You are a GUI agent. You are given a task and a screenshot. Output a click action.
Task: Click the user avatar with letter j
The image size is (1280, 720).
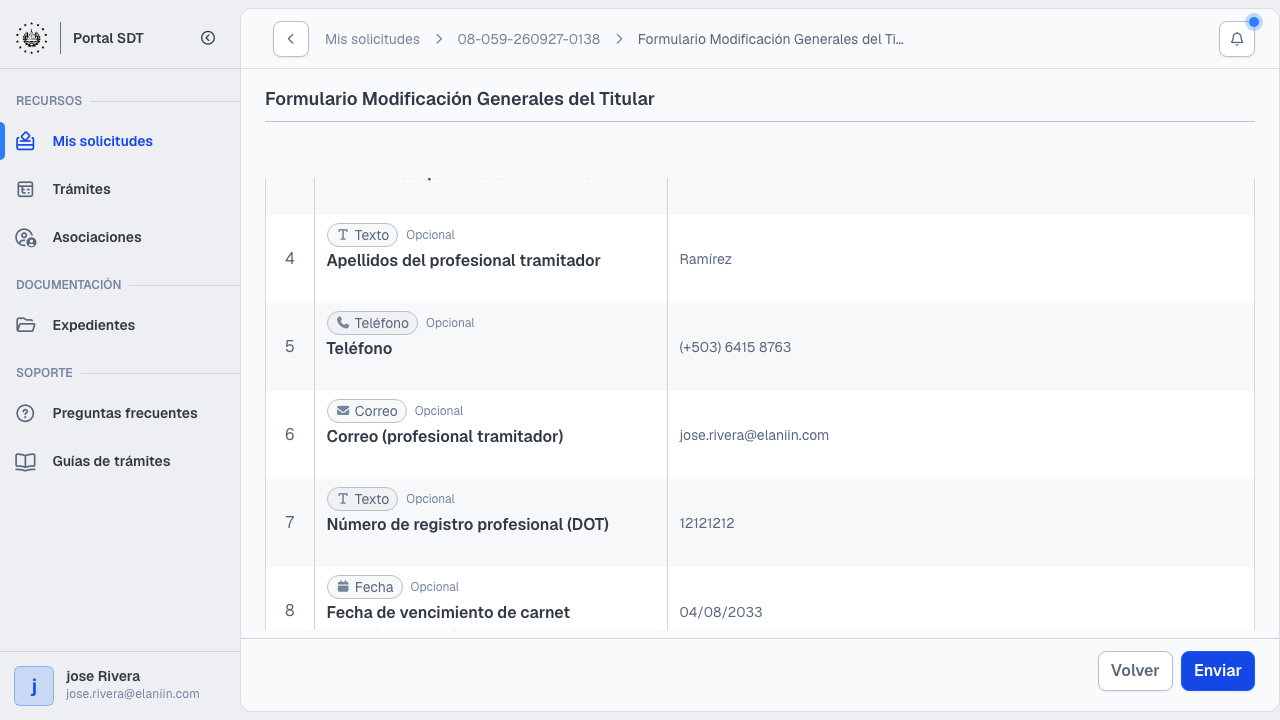(x=34, y=686)
